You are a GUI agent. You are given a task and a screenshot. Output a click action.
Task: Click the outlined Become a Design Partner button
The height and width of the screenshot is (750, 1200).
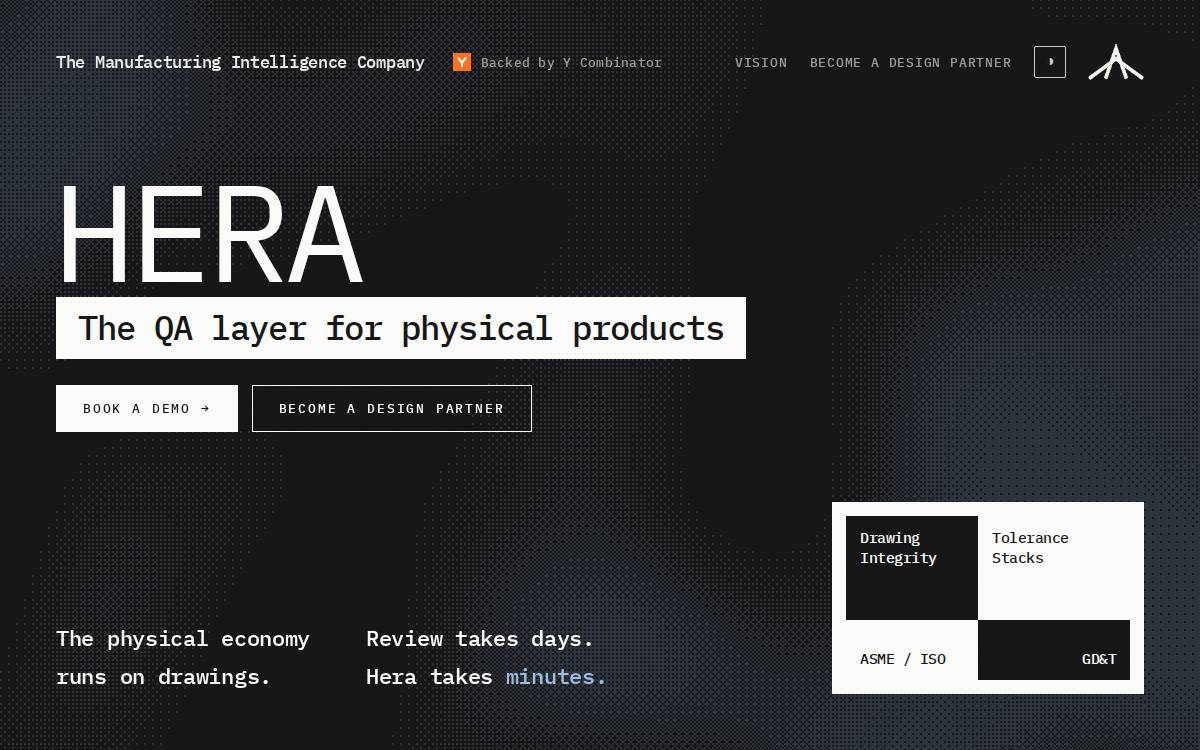coord(392,408)
